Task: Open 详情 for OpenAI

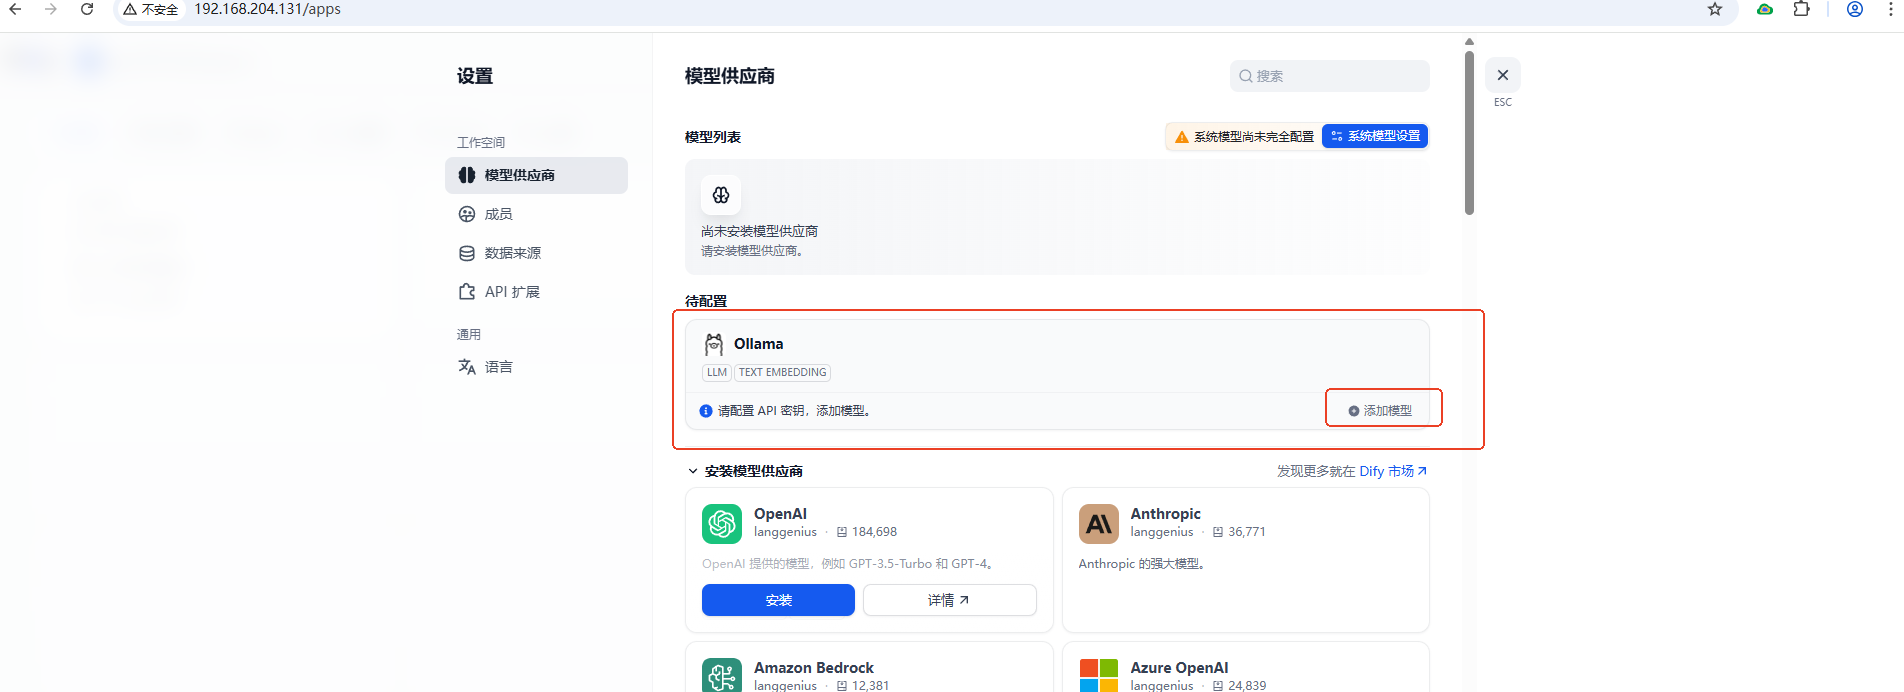Action: click(x=950, y=600)
